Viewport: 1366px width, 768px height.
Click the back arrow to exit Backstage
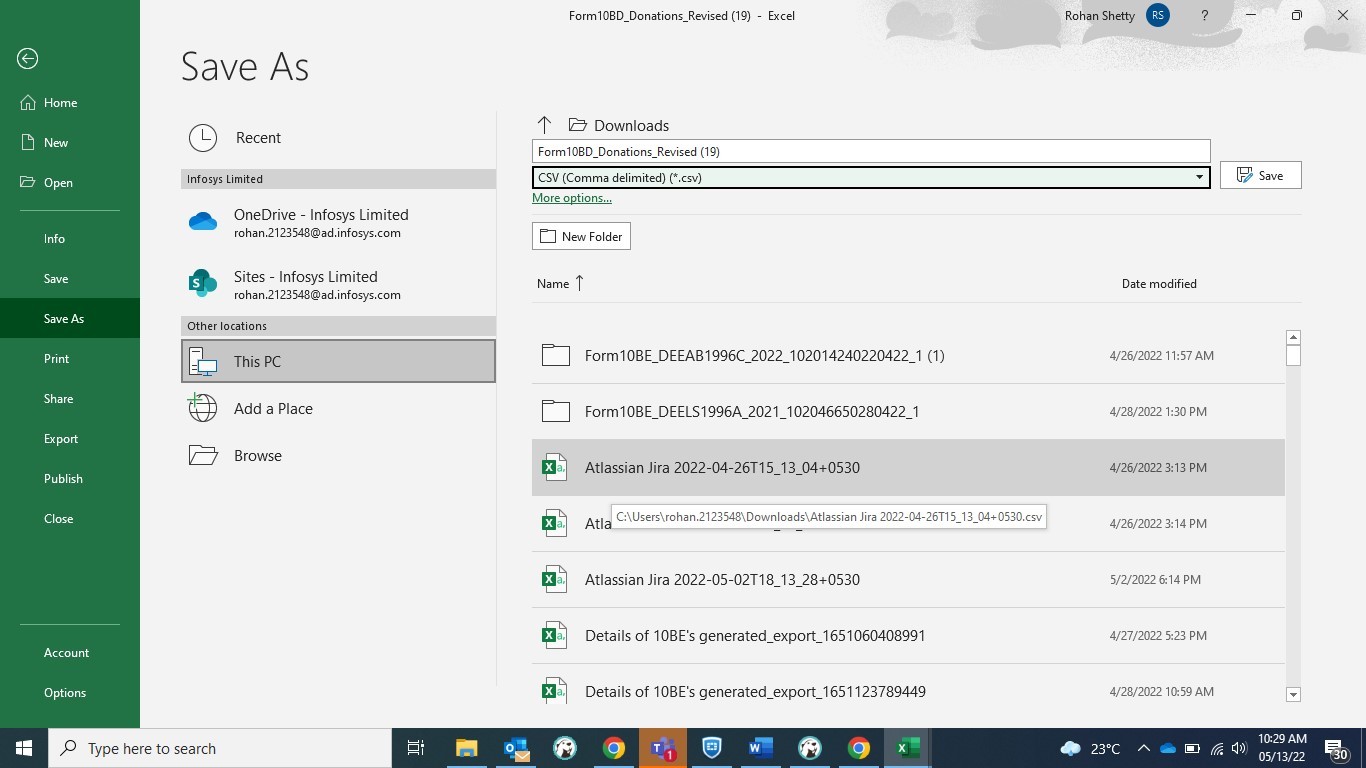[x=28, y=59]
